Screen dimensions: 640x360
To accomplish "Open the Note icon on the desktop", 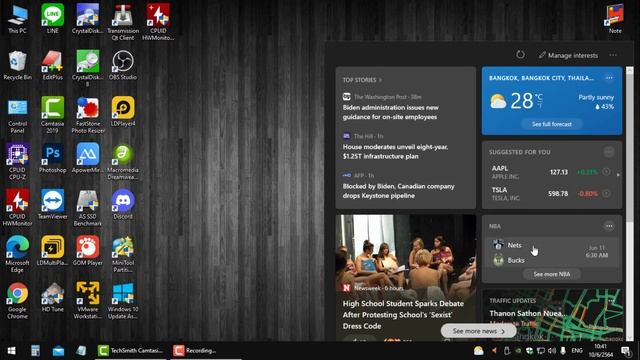I will (x=615, y=19).
